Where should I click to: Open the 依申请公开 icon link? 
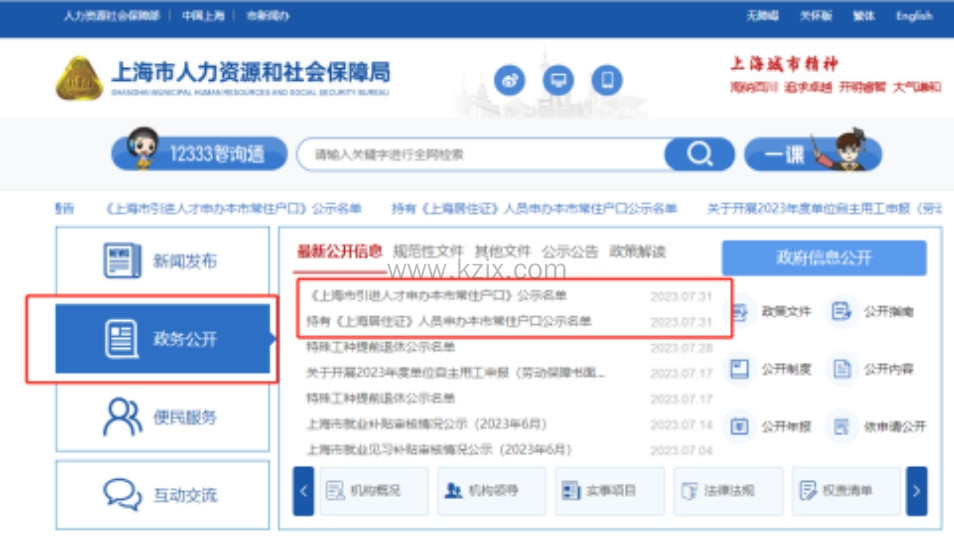pos(878,426)
